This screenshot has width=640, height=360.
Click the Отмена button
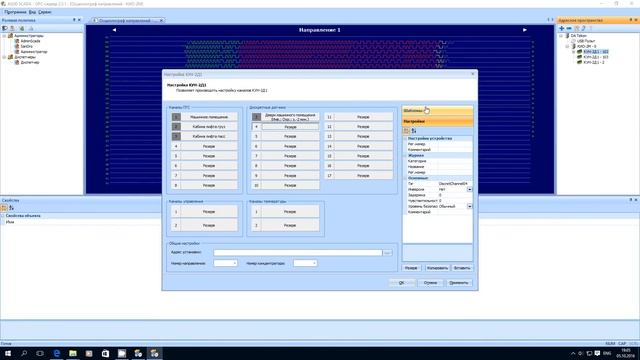[x=430, y=282]
